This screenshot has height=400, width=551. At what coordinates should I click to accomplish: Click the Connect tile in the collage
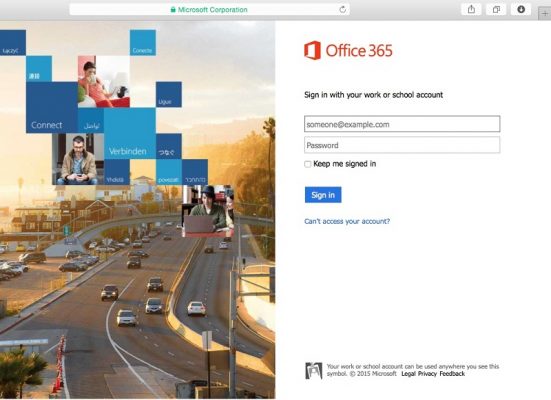(x=52, y=108)
